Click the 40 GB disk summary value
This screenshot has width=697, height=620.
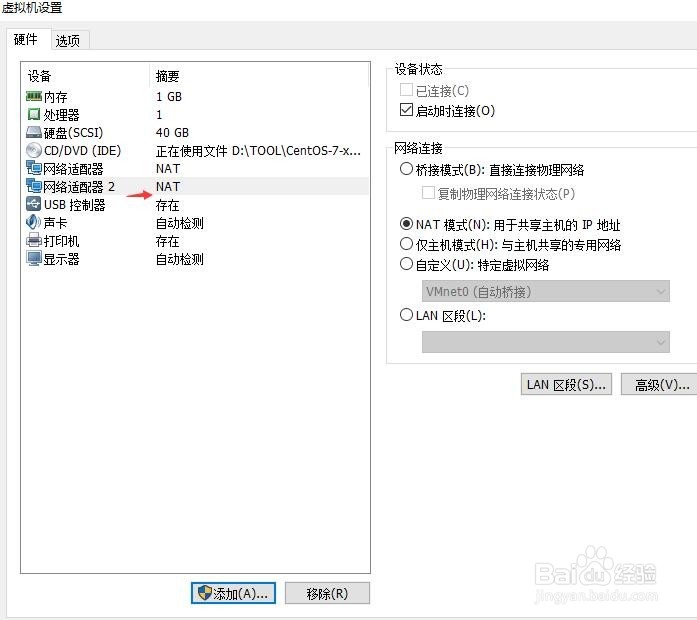(x=172, y=132)
